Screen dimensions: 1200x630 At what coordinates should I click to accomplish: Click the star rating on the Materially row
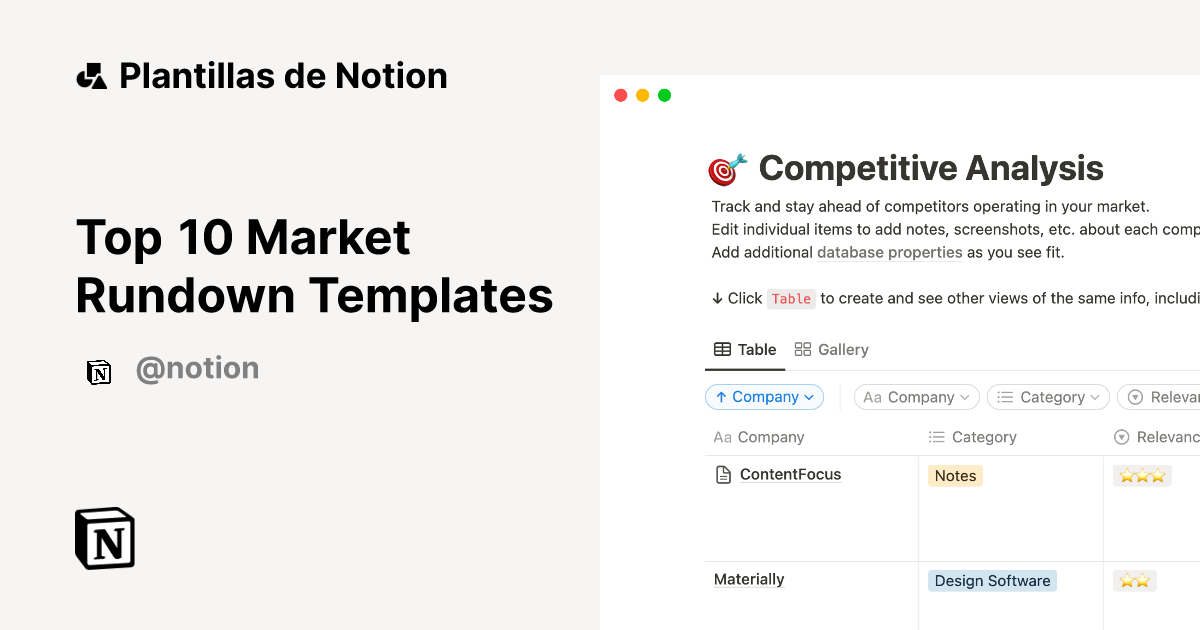click(x=1134, y=580)
